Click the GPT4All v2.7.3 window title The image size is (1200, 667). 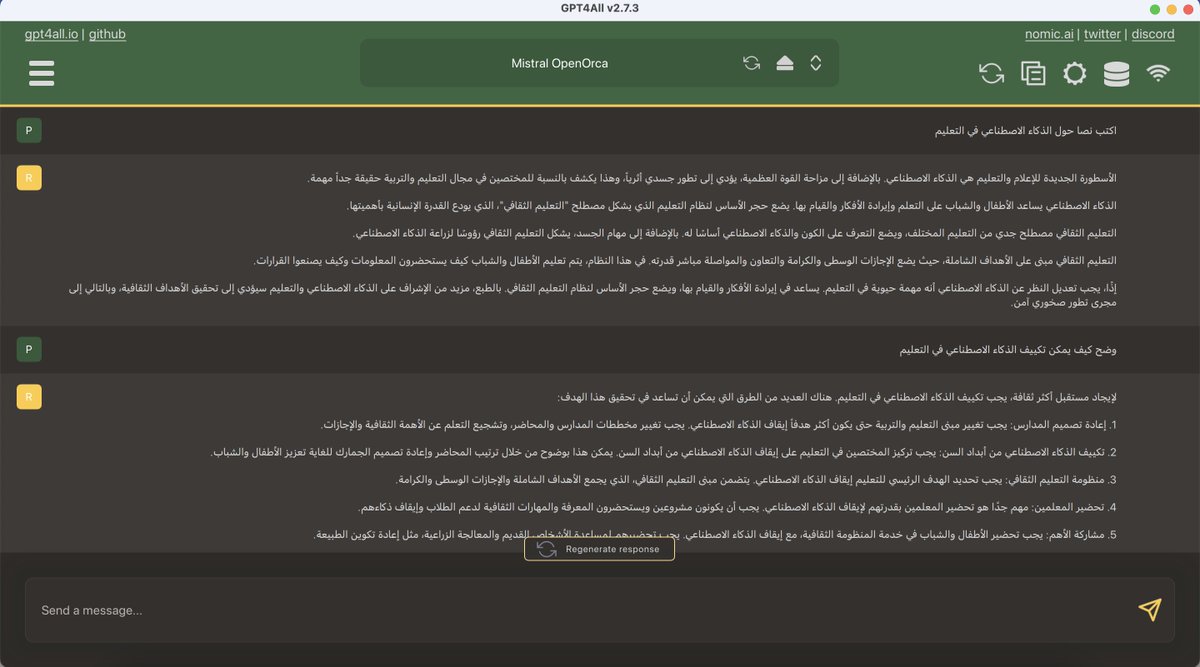(599, 8)
